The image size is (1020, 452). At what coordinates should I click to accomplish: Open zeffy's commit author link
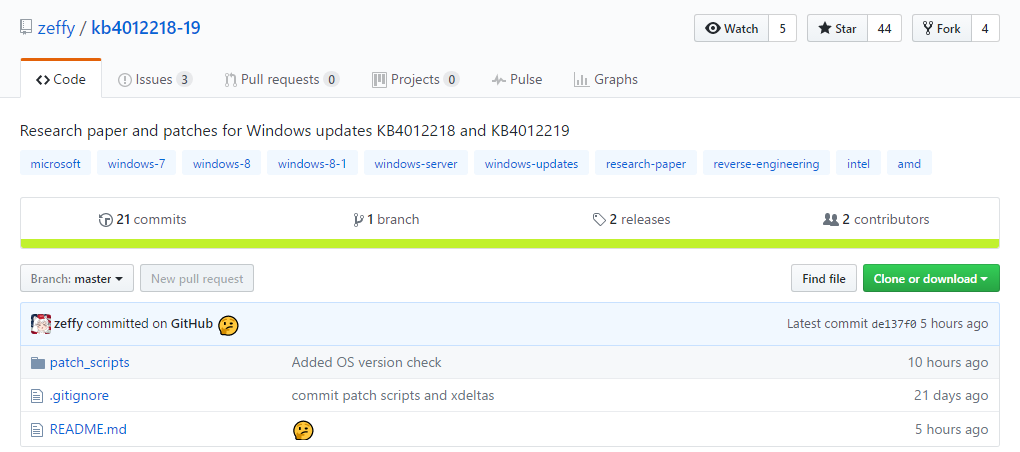coord(68,324)
